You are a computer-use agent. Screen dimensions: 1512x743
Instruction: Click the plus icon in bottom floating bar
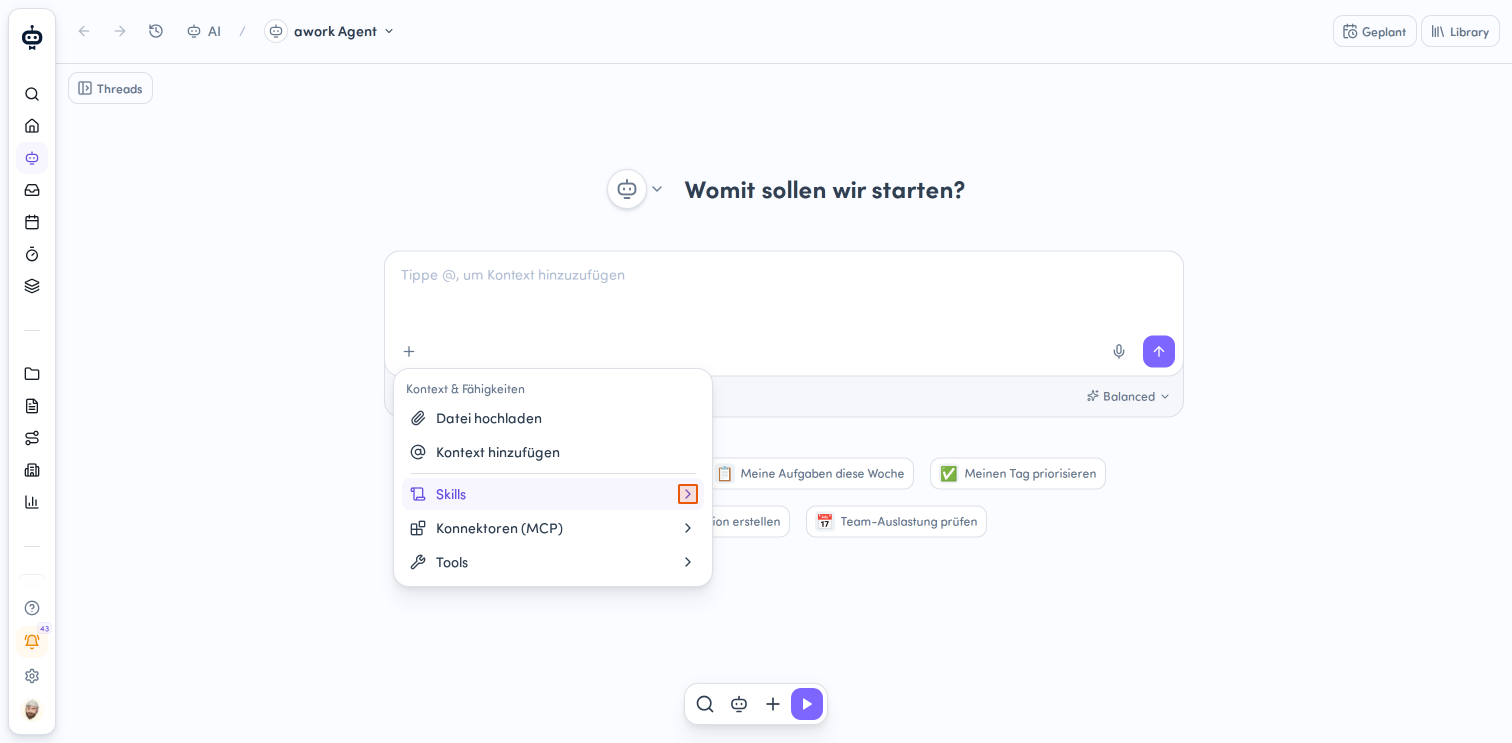pos(773,704)
